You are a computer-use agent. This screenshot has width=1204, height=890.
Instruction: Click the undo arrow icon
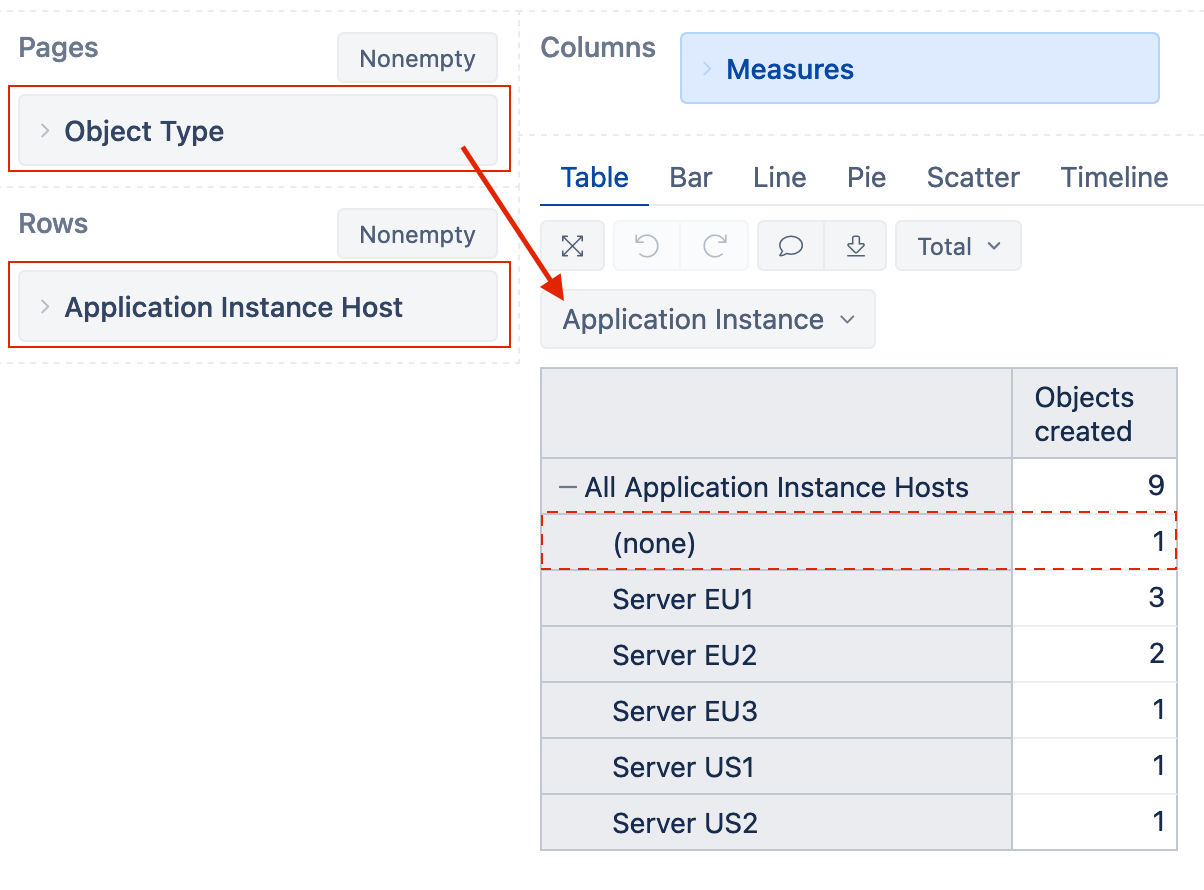(x=647, y=246)
